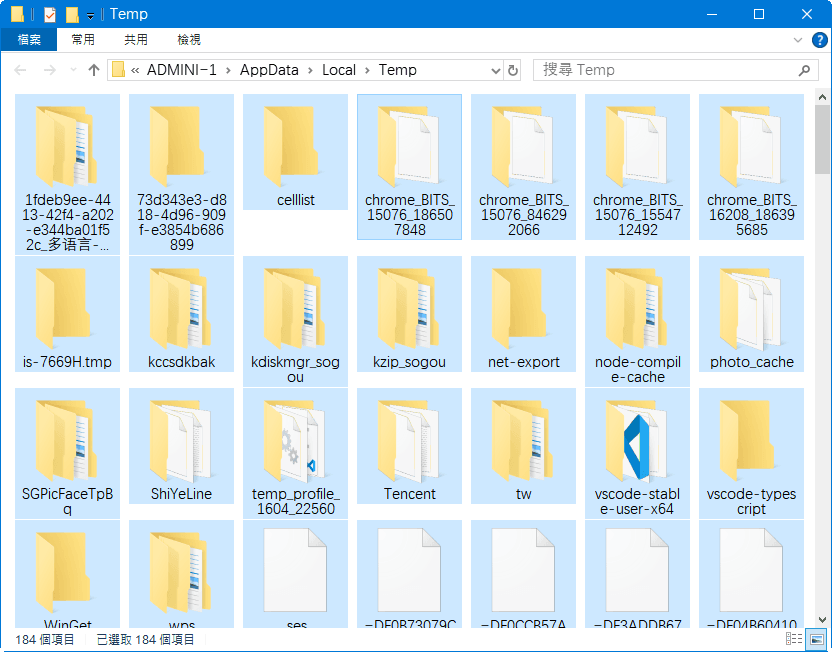This screenshot has height=652, width=832.
Task: Open the 共用 ribbon tab
Action: point(136,40)
